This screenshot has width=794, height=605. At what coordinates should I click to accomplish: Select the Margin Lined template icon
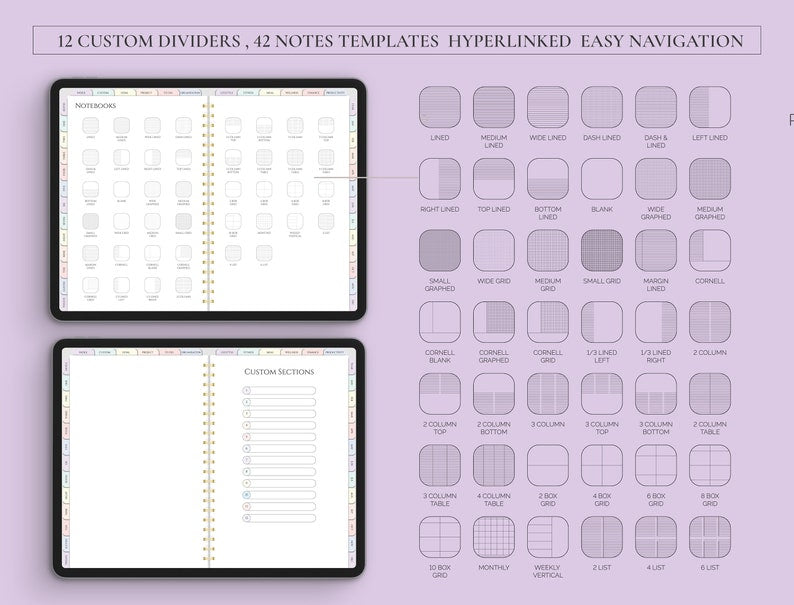[x=656, y=251]
